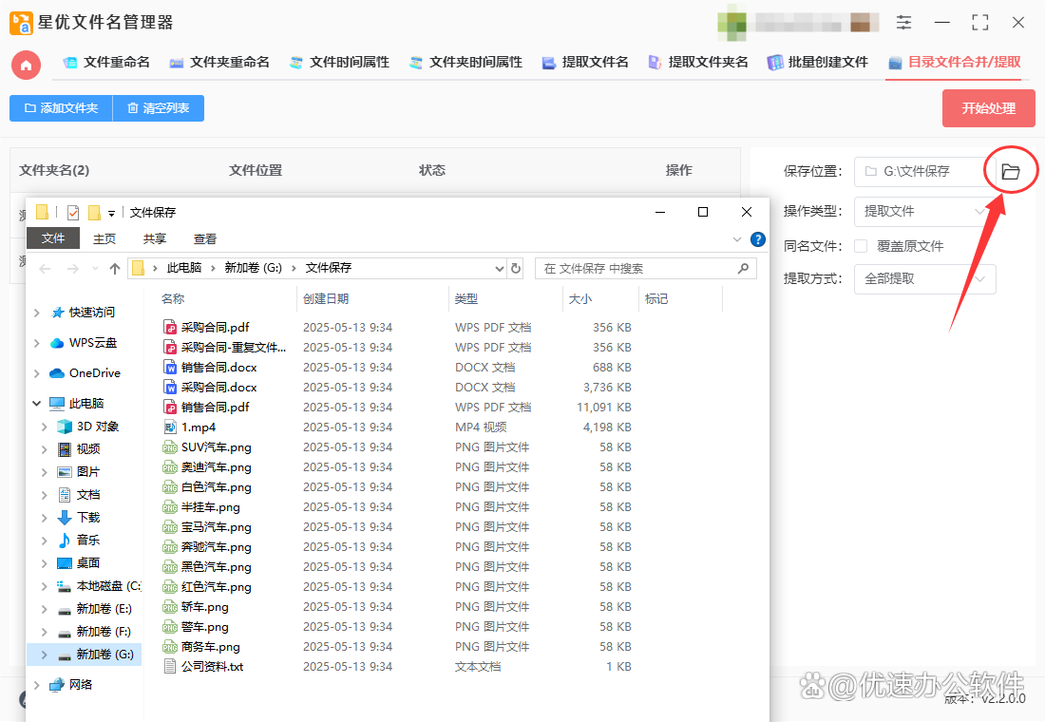Expand the 快速访问 tree node
Screen dimensions: 1045x722
click(x=37, y=313)
